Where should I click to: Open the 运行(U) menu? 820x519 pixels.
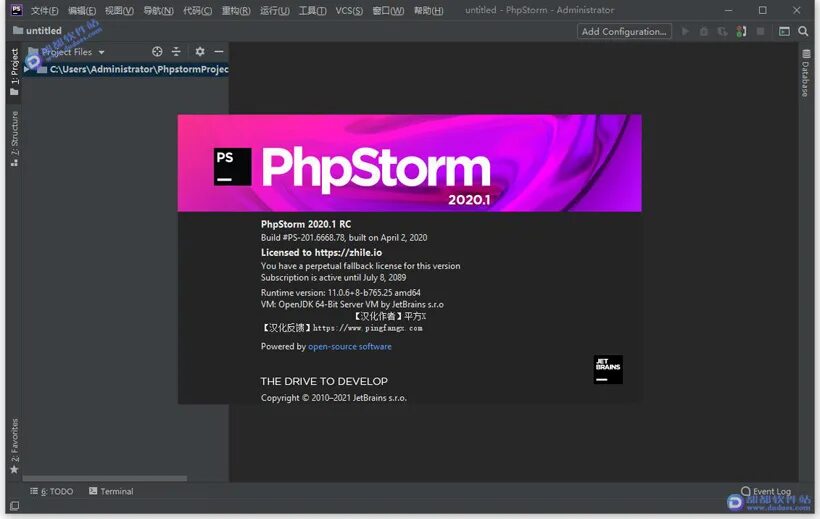click(275, 10)
